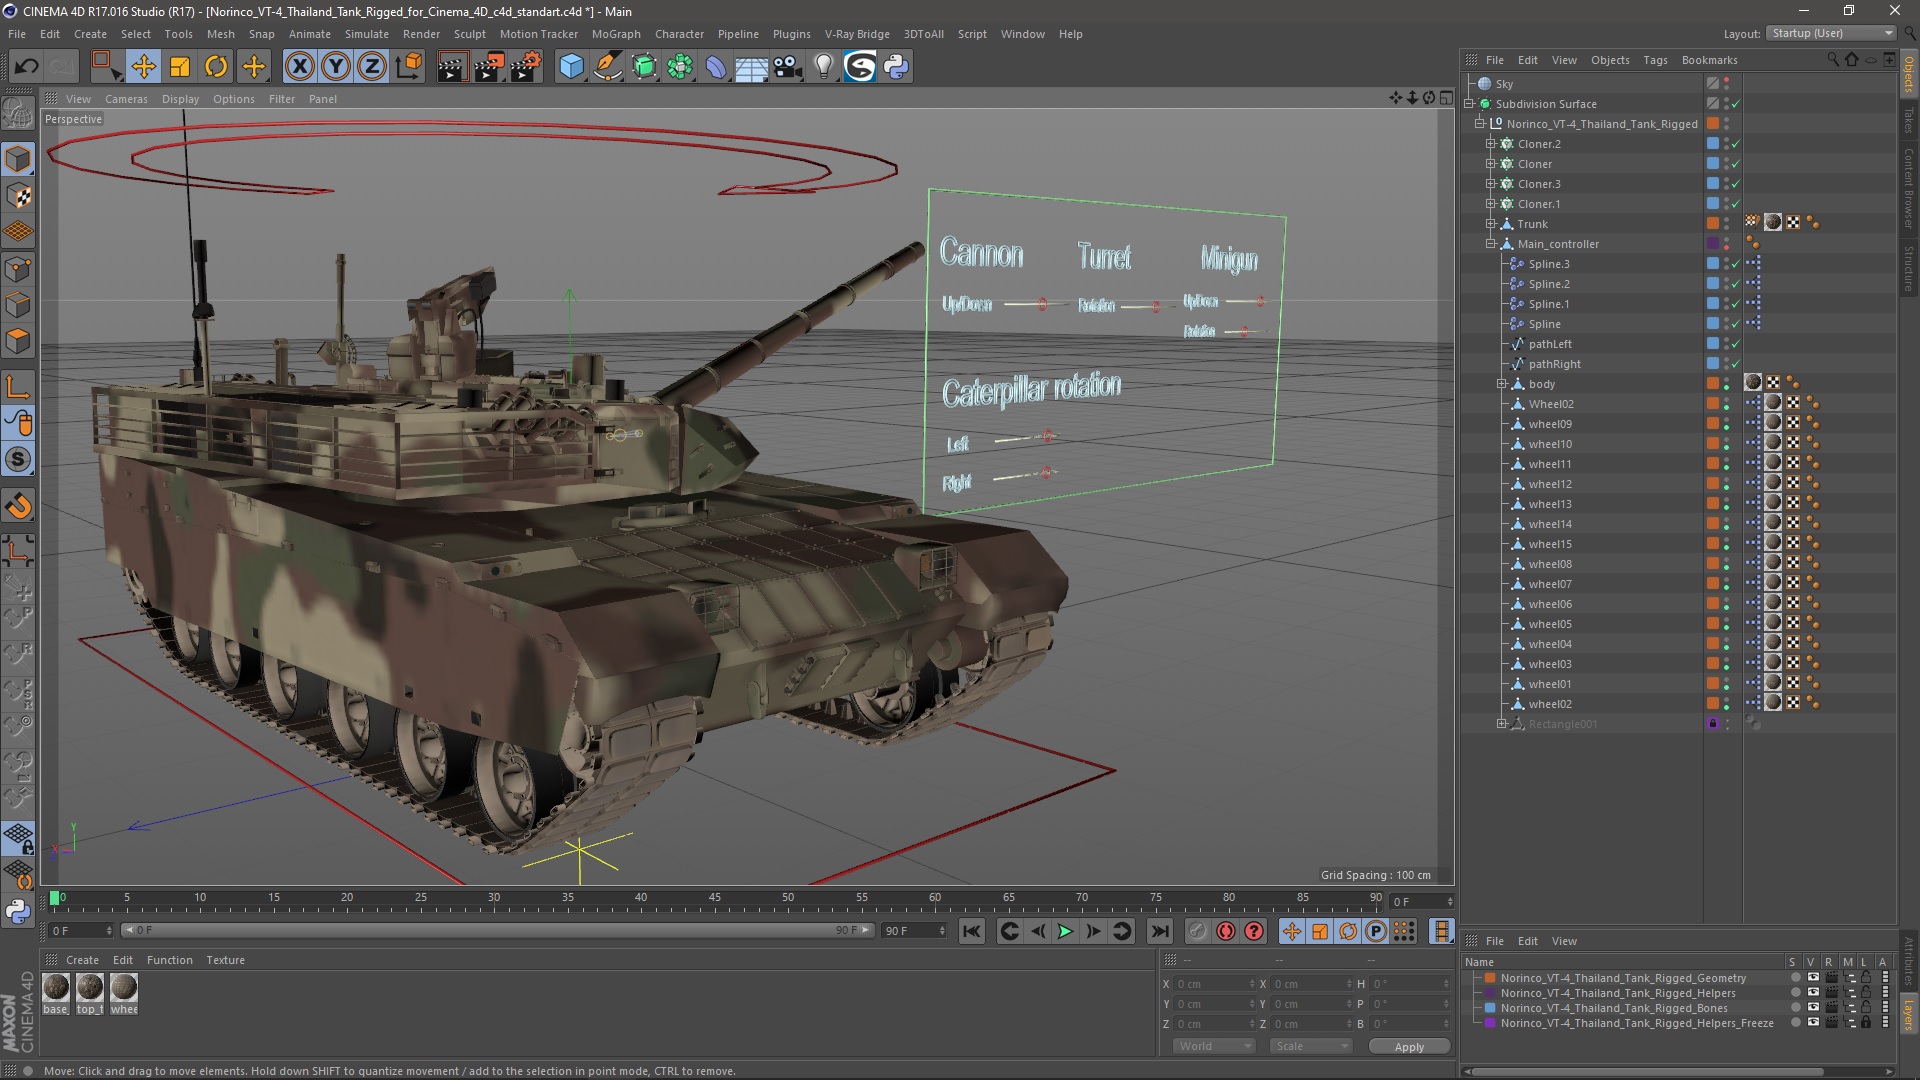Select the Scale tool in toolbar
This screenshot has height=1080, width=1920.
tap(180, 67)
